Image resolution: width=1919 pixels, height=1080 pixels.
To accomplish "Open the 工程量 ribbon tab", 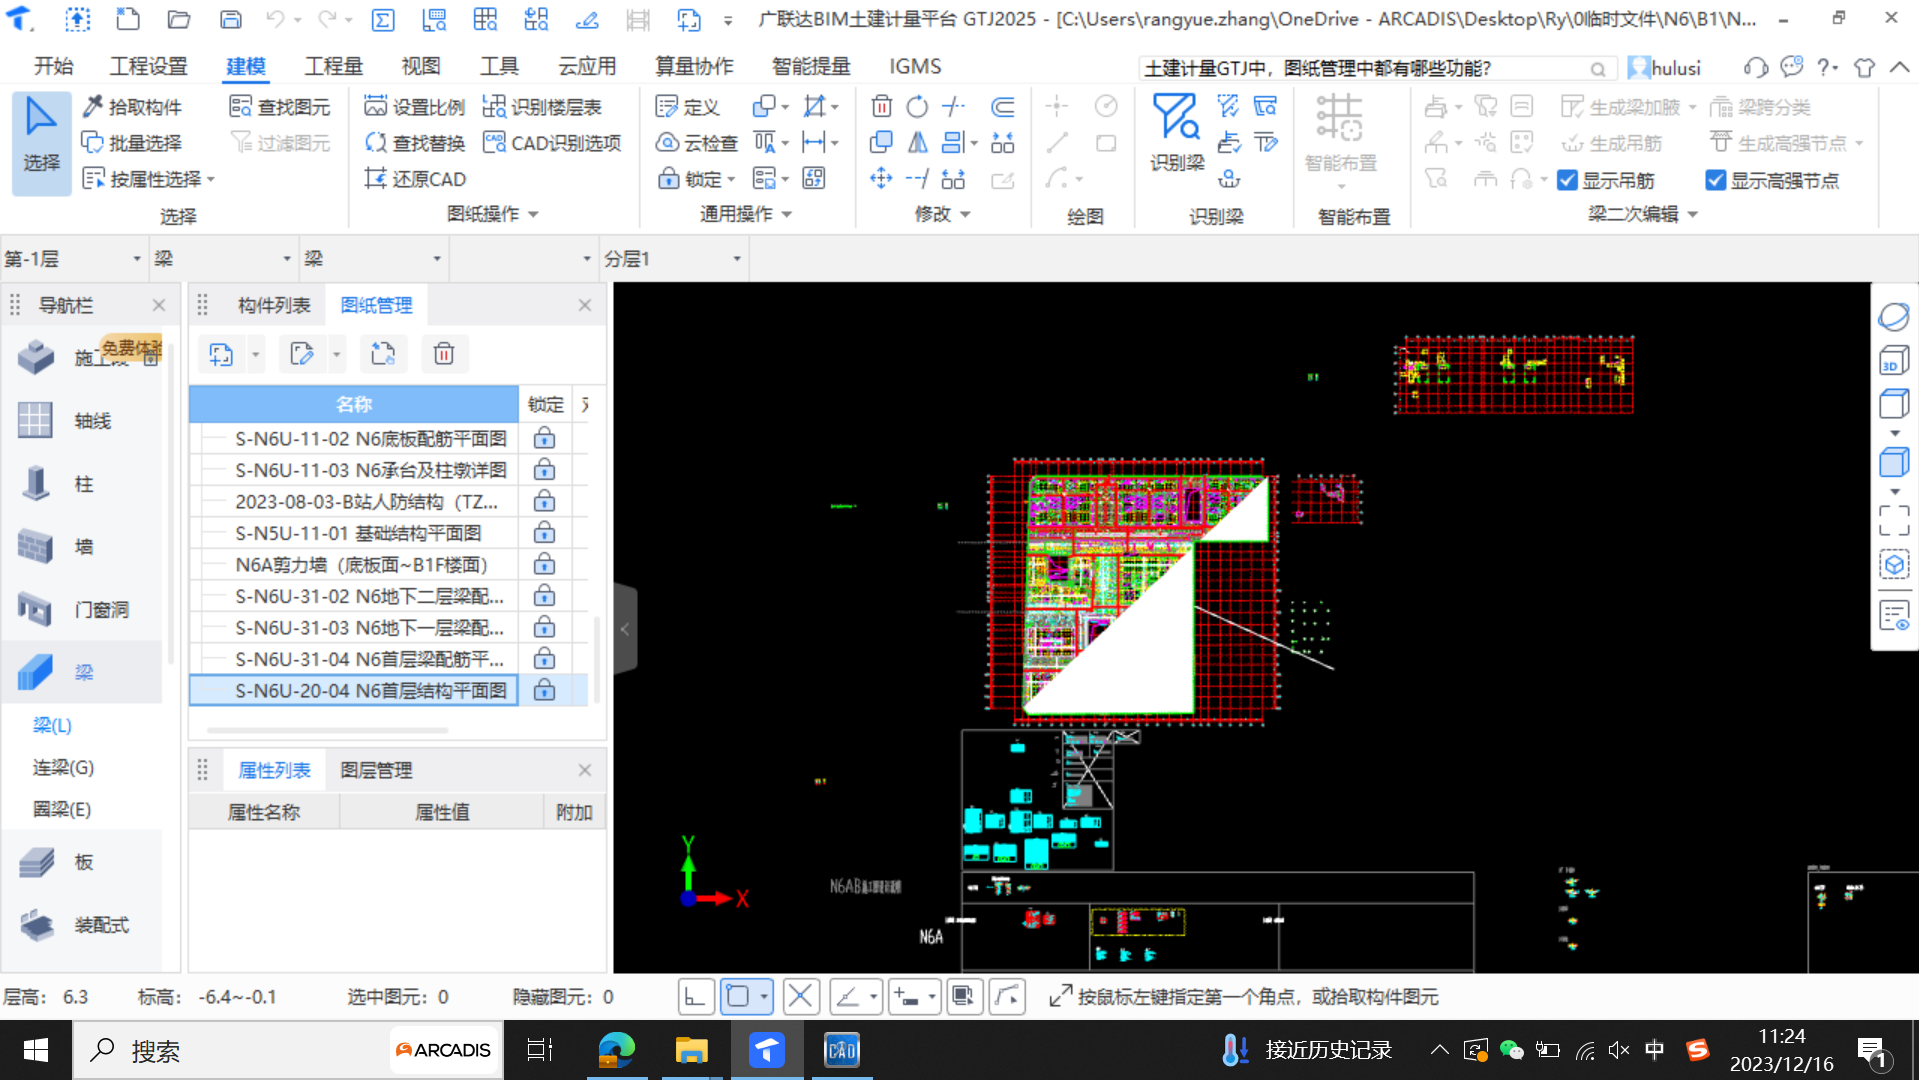I will pyautogui.click(x=333, y=66).
